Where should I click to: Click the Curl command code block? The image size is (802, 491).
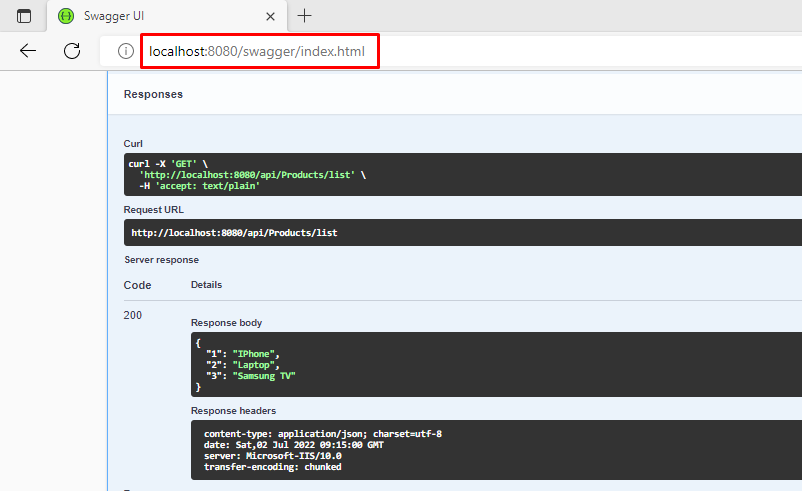462,174
